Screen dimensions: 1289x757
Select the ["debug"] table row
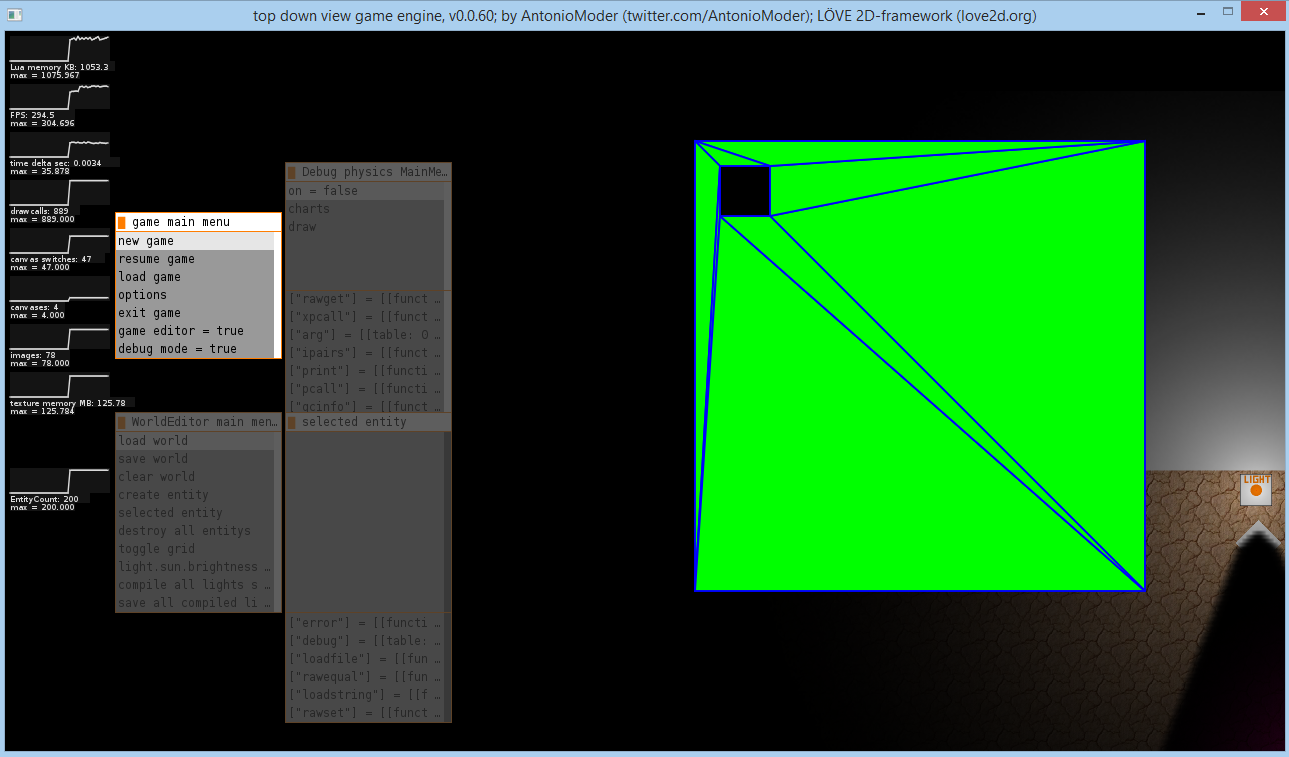click(x=365, y=641)
